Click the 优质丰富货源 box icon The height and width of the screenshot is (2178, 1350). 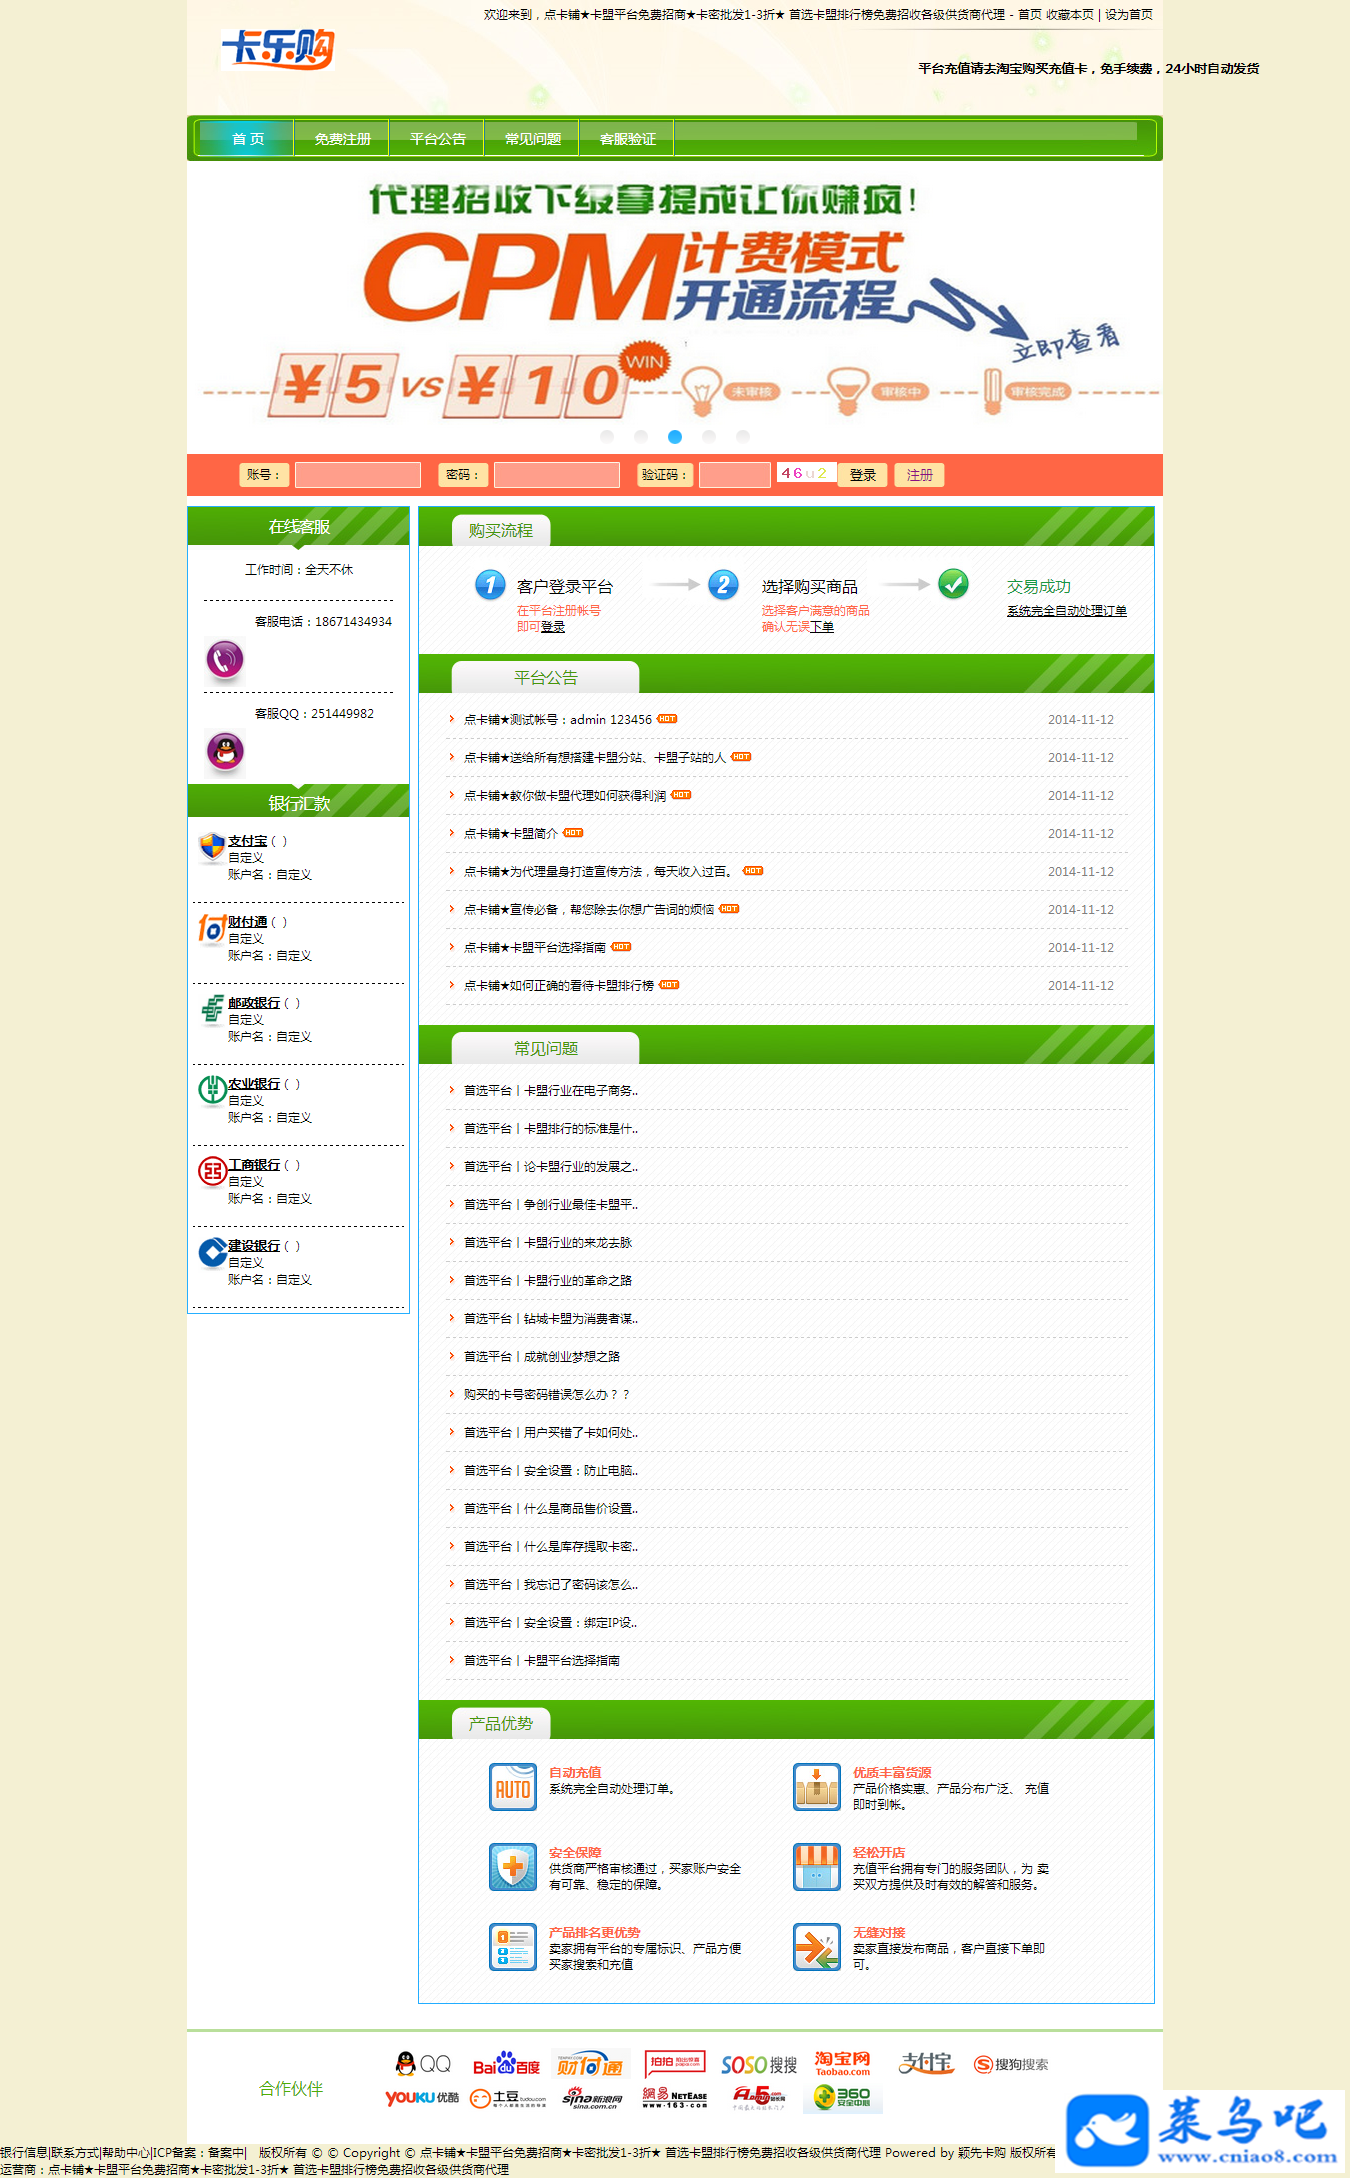[x=817, y=1787]
